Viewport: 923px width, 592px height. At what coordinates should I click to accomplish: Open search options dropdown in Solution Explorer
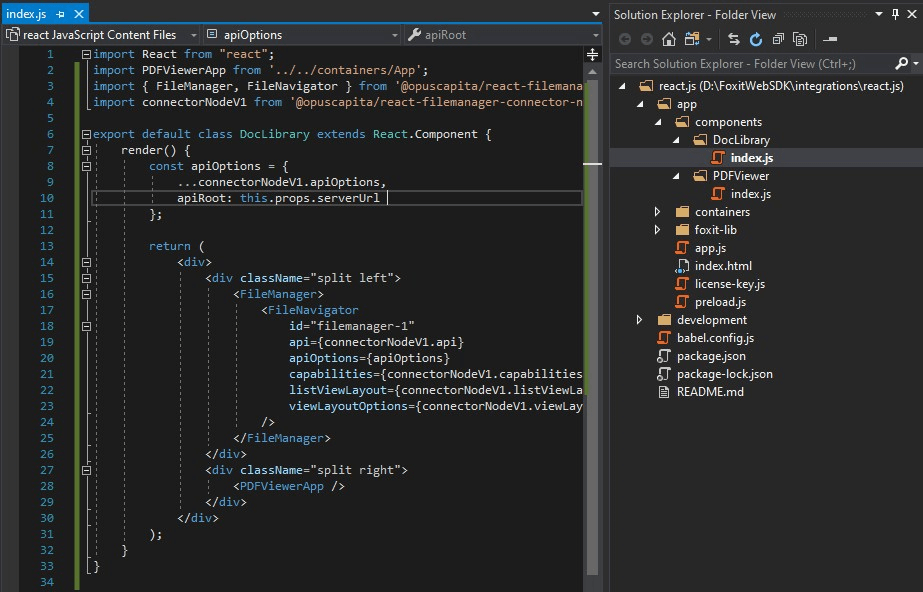pos(916,64)
